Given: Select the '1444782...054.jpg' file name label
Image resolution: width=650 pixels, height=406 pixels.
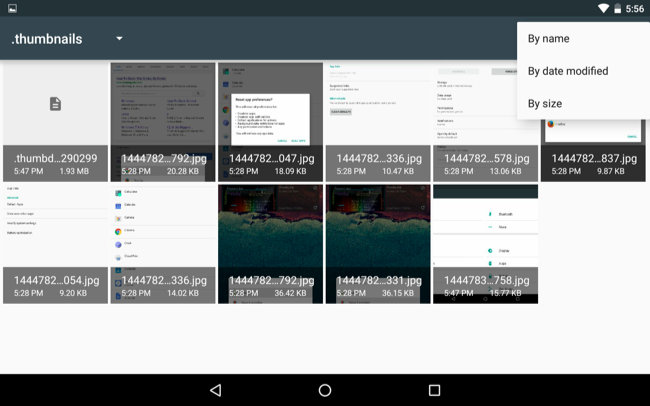Looking at the screenshot, I should tap(56, 280).
